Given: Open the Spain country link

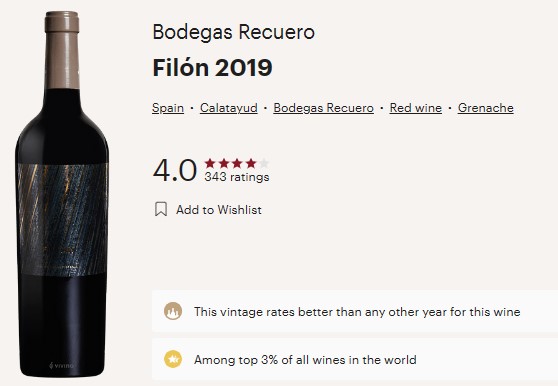Looking at the screenshot, I should click(x=168, y=108).
